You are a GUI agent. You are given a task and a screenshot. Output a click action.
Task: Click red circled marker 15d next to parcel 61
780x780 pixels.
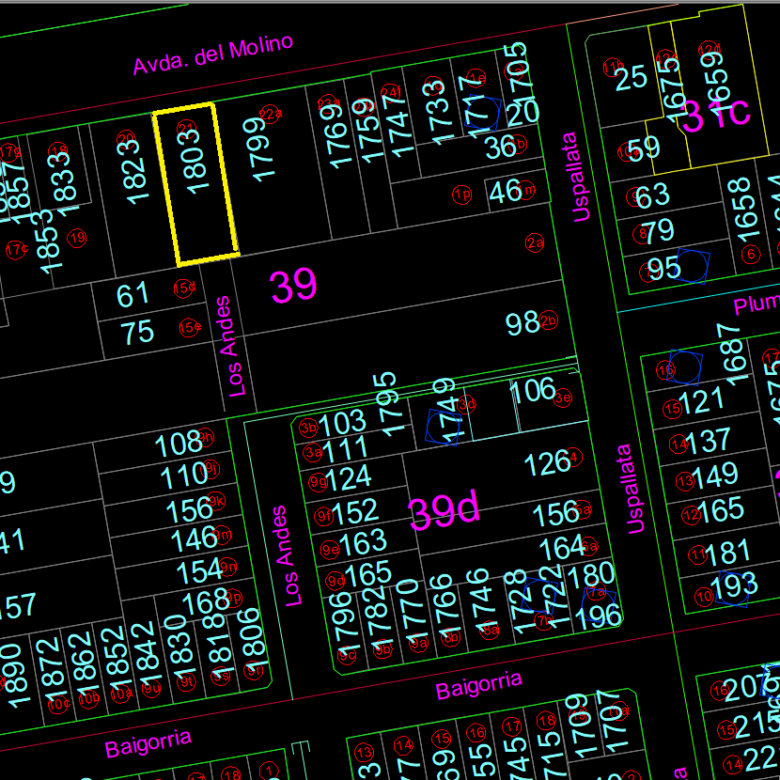[184, 288]
